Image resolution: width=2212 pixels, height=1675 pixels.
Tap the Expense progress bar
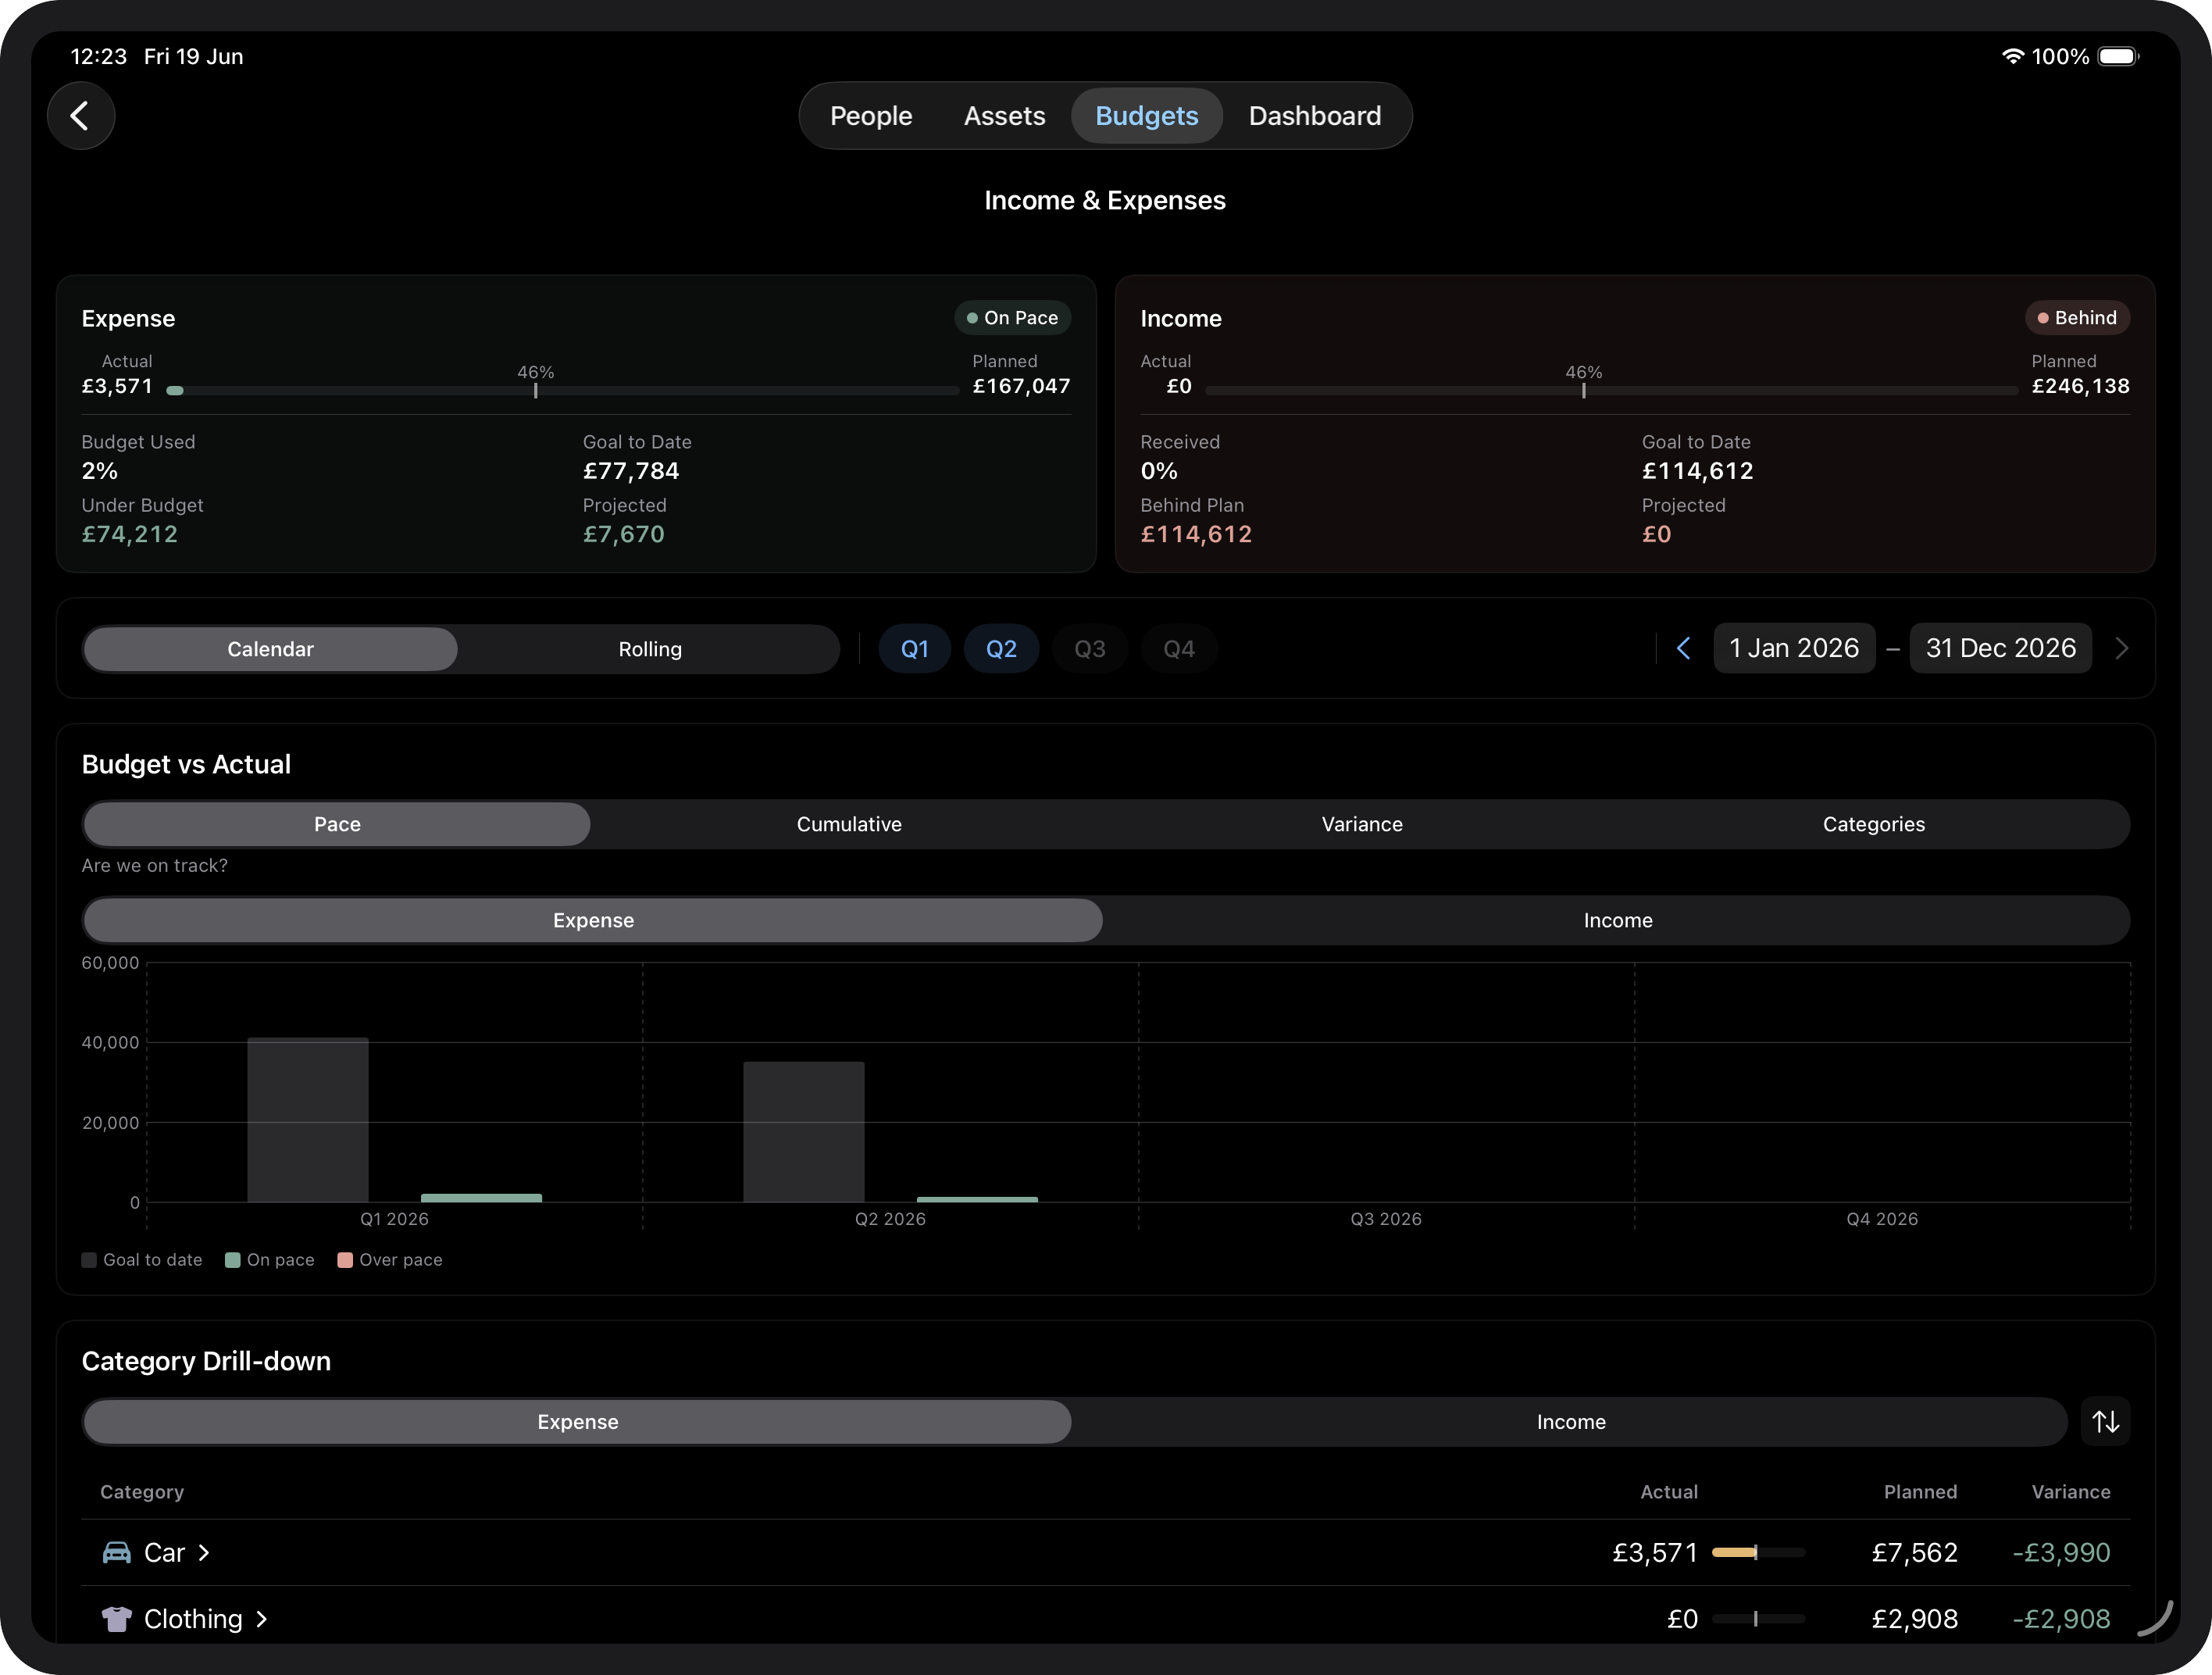coord(563,391)
